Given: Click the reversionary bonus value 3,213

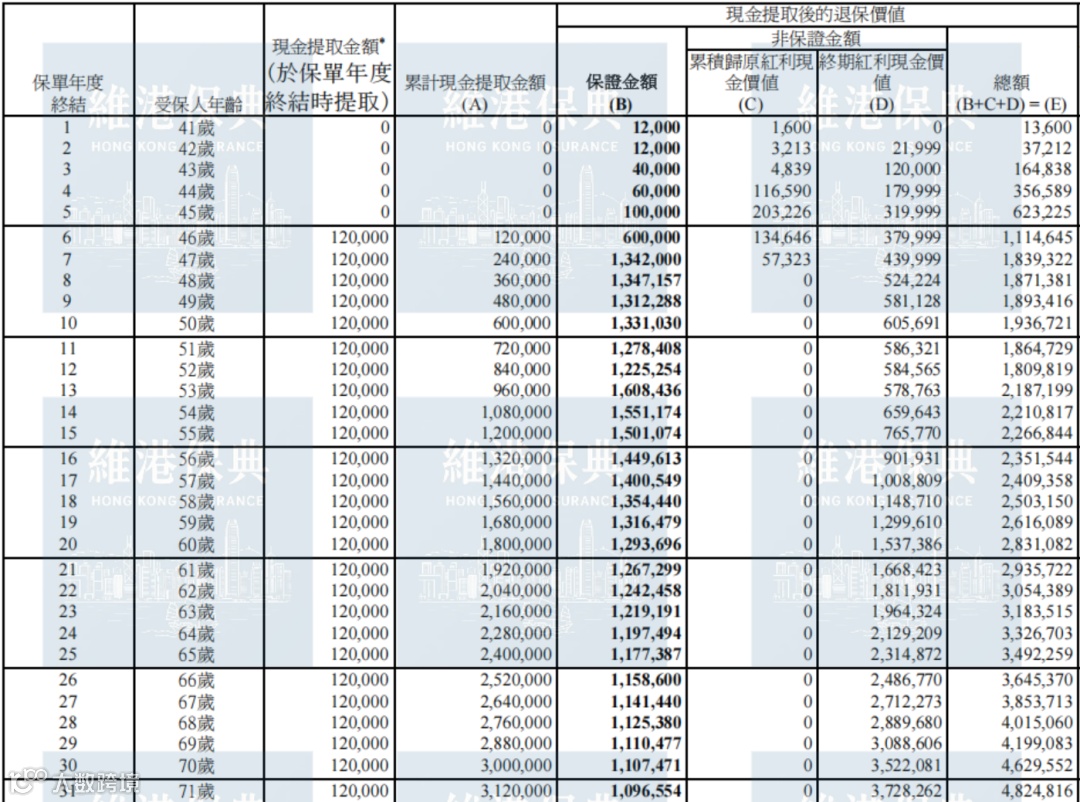Looking at the screenshot, I should [791, 148].
